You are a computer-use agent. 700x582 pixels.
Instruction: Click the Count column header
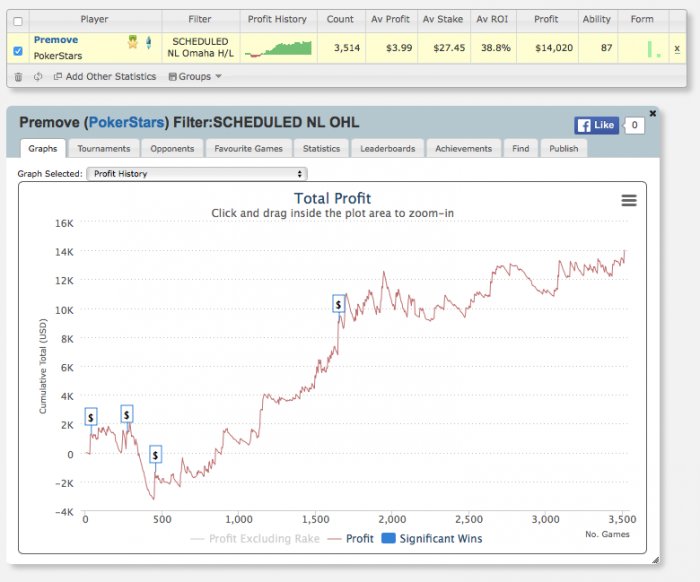pos(340,19)
